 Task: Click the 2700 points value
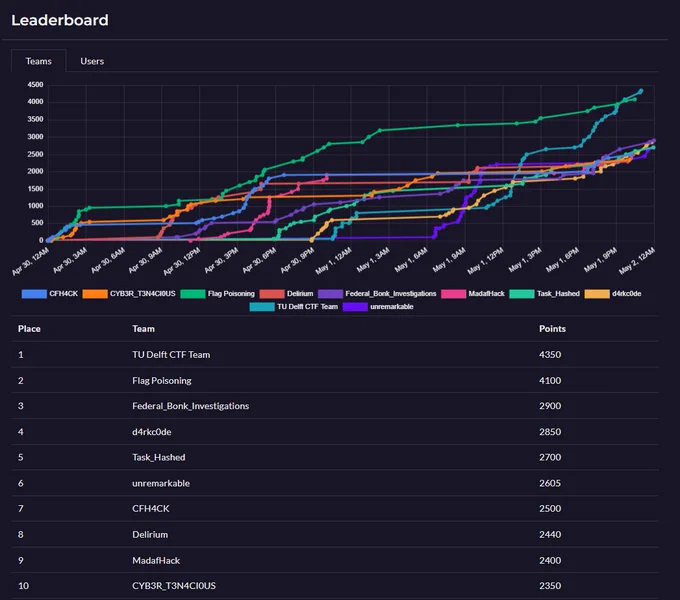(x=550, y=457)
